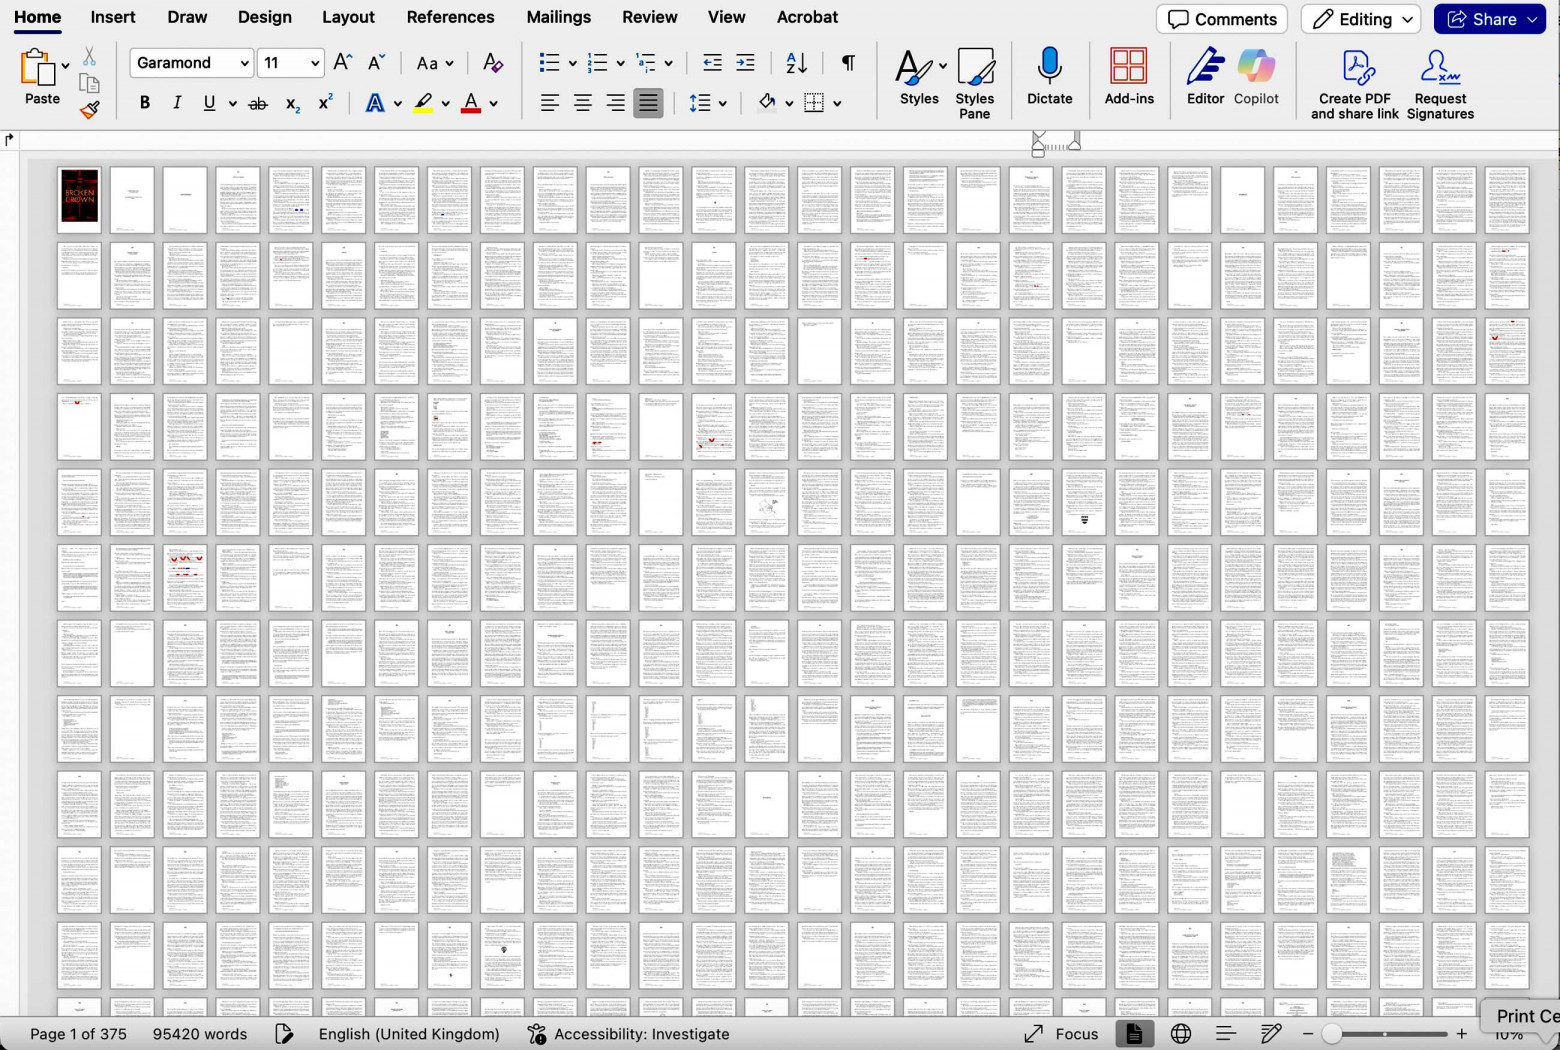Click the zoom slider handle
Screen dimensions: 1560x1050
tap(1332, 1034)
